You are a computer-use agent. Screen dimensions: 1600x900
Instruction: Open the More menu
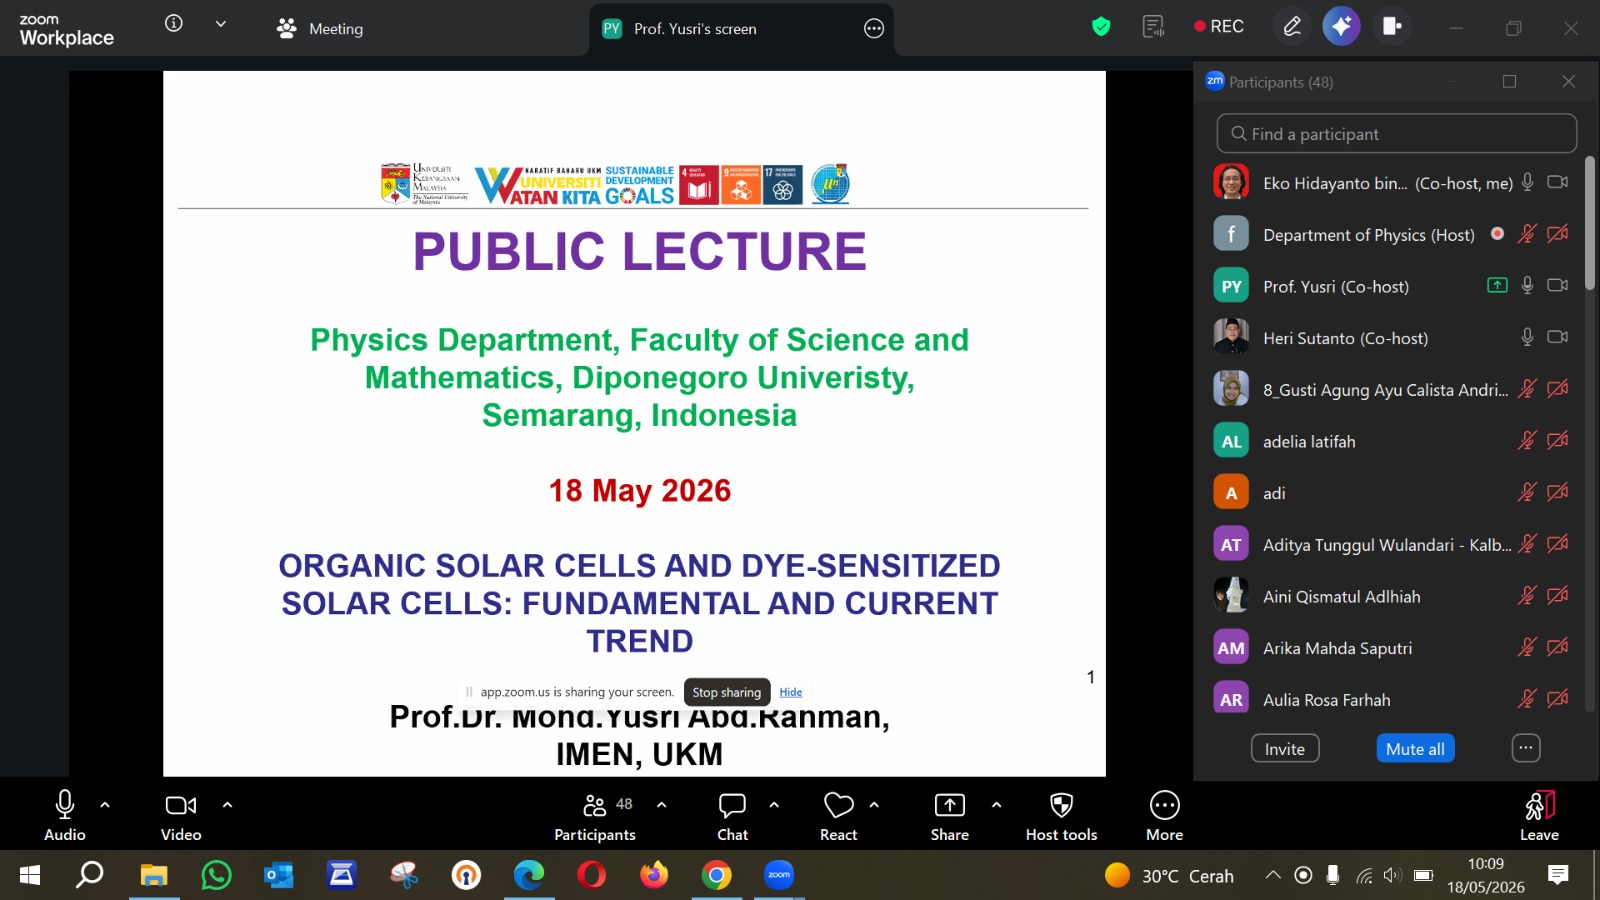click(x=1165, y=815)
